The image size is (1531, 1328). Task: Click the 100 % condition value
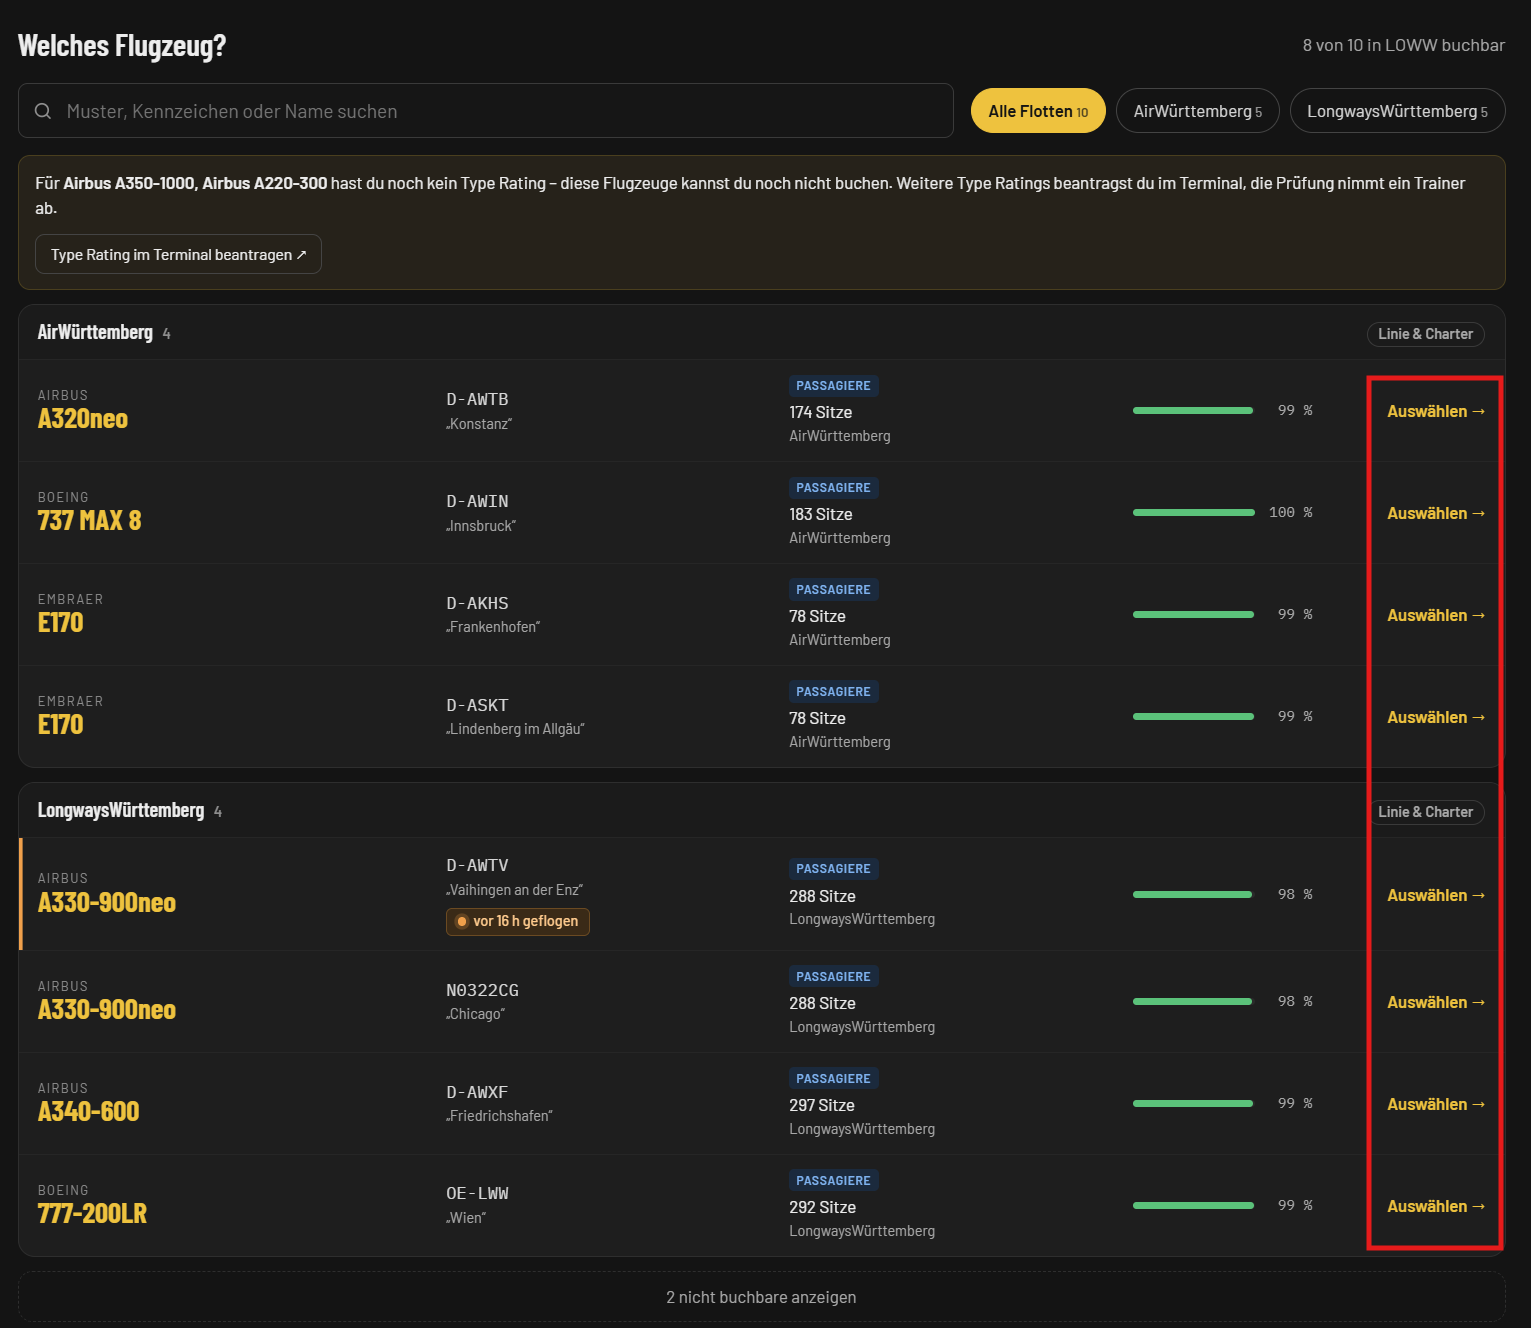tap(1291, 512)
